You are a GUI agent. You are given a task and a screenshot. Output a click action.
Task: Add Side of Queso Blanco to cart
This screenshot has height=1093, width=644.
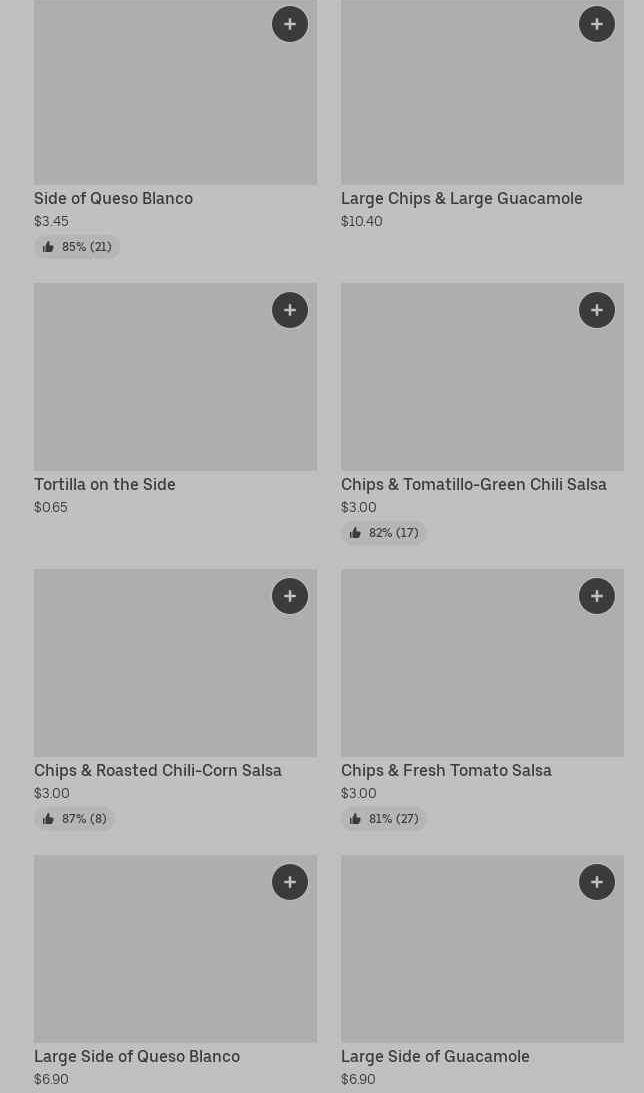point(290,24)
